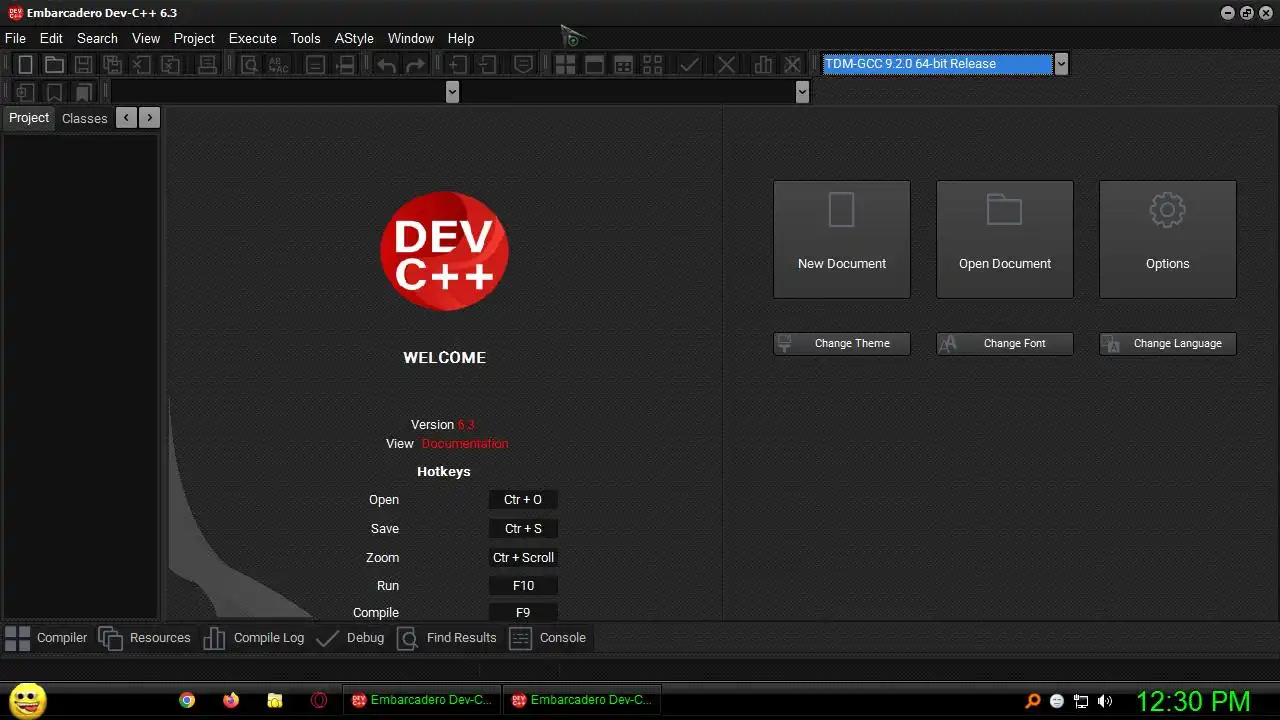Viewport: 1280px width, 720px height.
Task: Click the Replace AB-AC toolbar icon
Action: click(278, 64)
